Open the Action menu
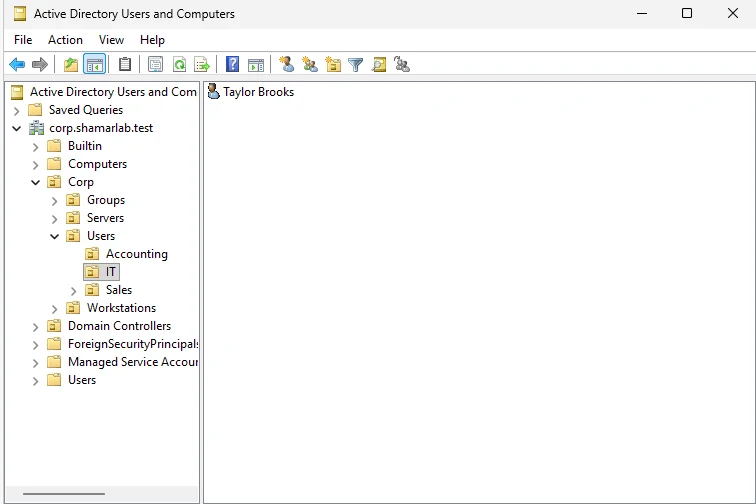The image size is (756, 504). tap(65, 40)
